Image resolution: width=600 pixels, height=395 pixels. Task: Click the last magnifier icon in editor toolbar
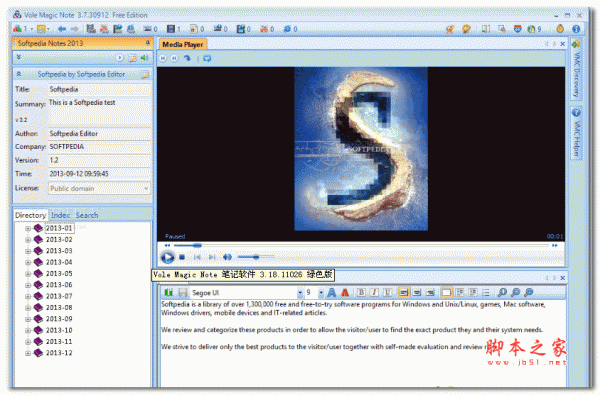[528, 293]
